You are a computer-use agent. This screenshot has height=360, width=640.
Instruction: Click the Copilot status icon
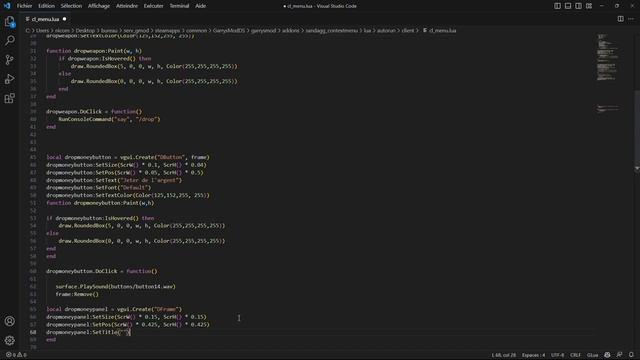click(x=607, y=355)
